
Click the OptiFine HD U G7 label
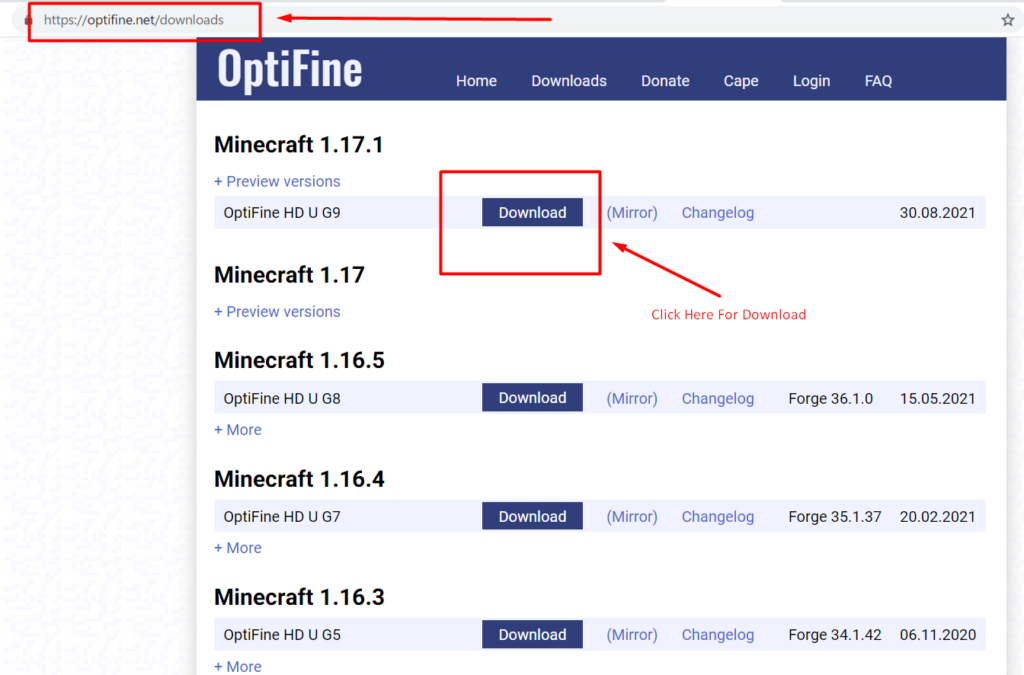pos(281,517)
